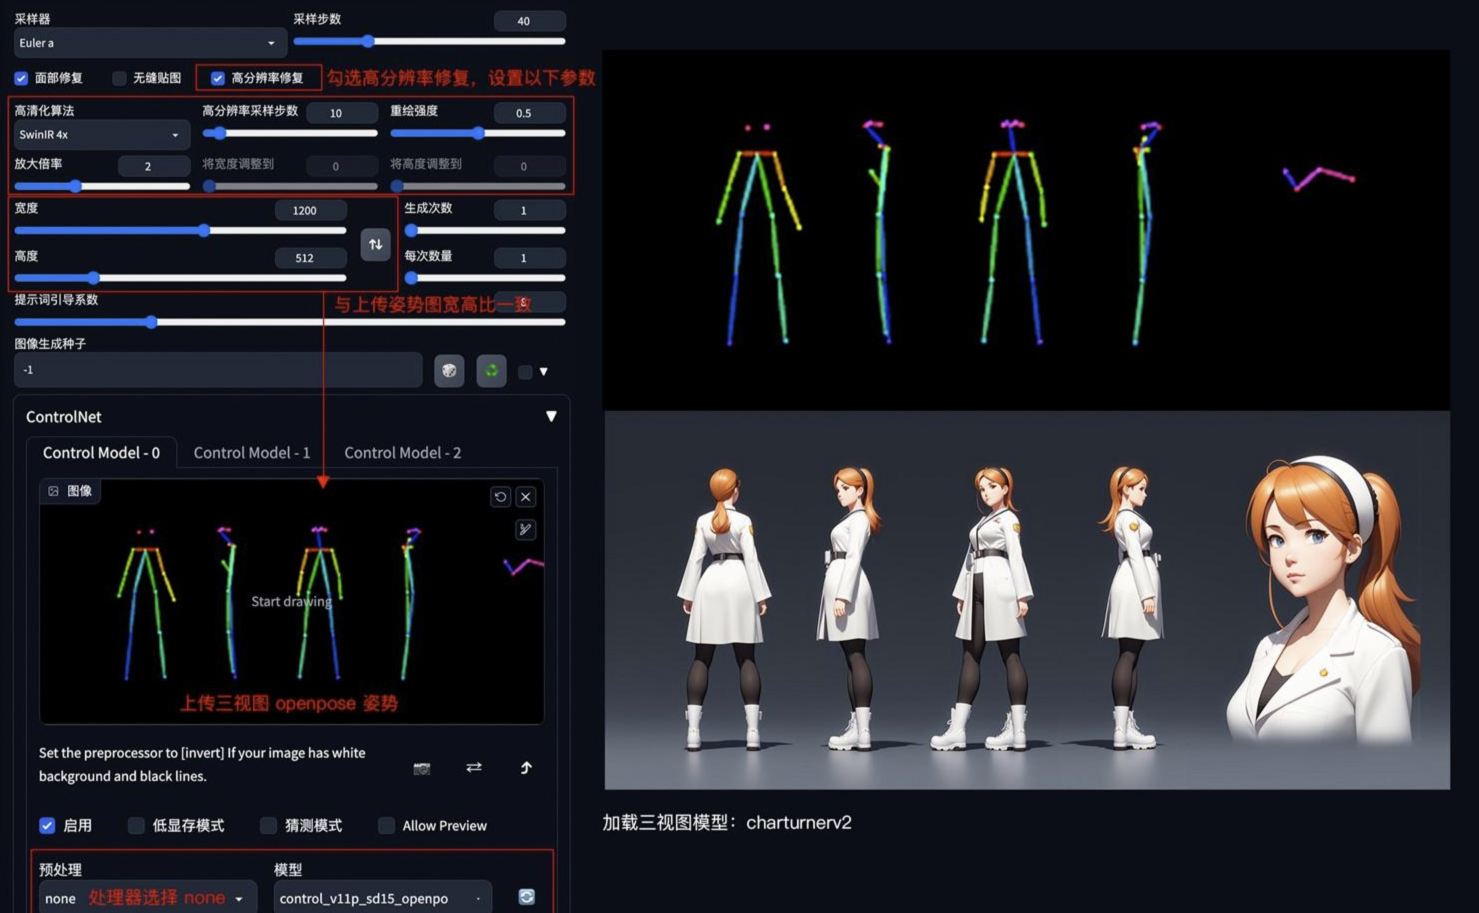Click the generated character turnaround image
This screenshot has width=1479, height=913.
[1026, 600]
